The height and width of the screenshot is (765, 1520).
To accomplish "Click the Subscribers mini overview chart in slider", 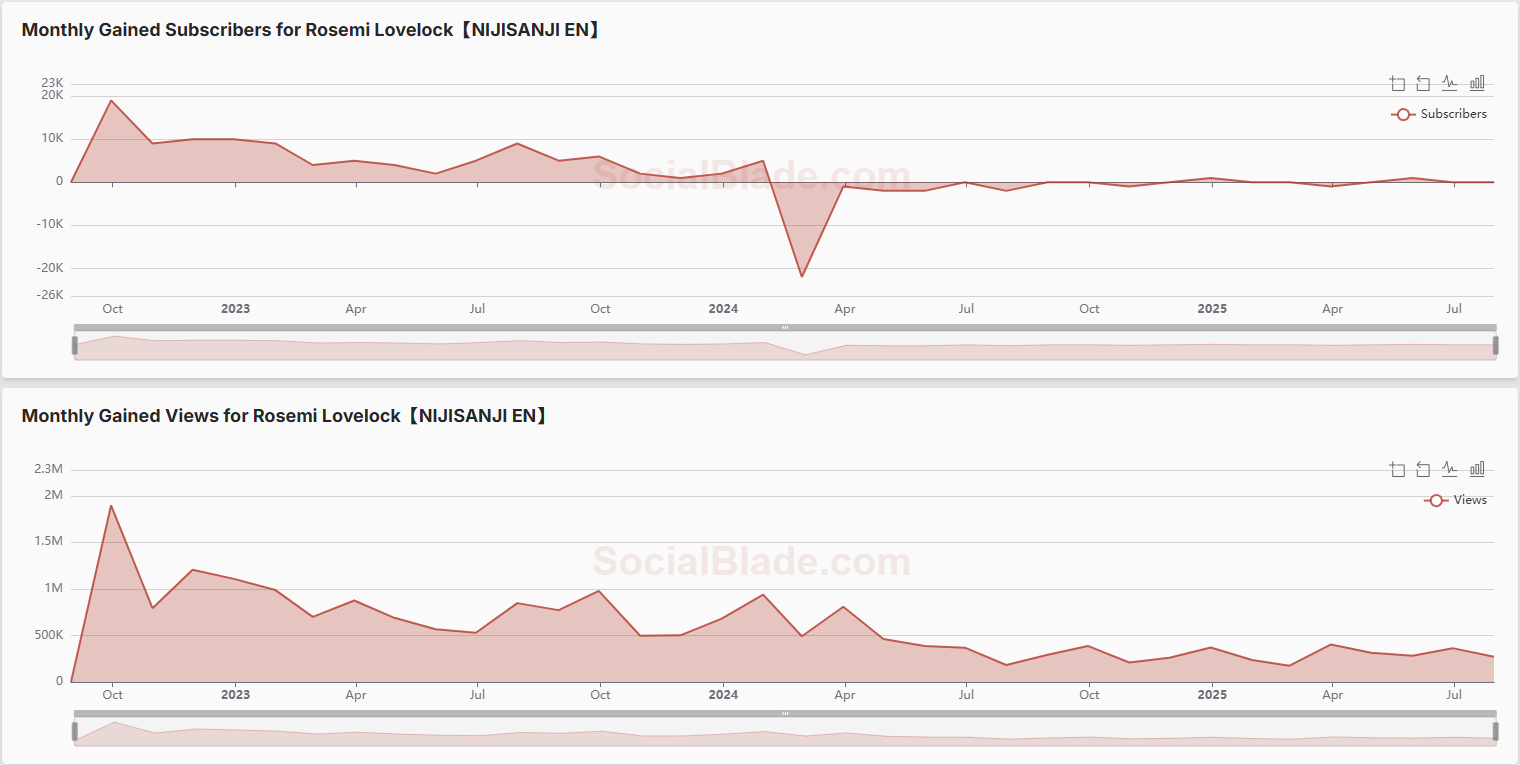I will (x=785, y=347).
